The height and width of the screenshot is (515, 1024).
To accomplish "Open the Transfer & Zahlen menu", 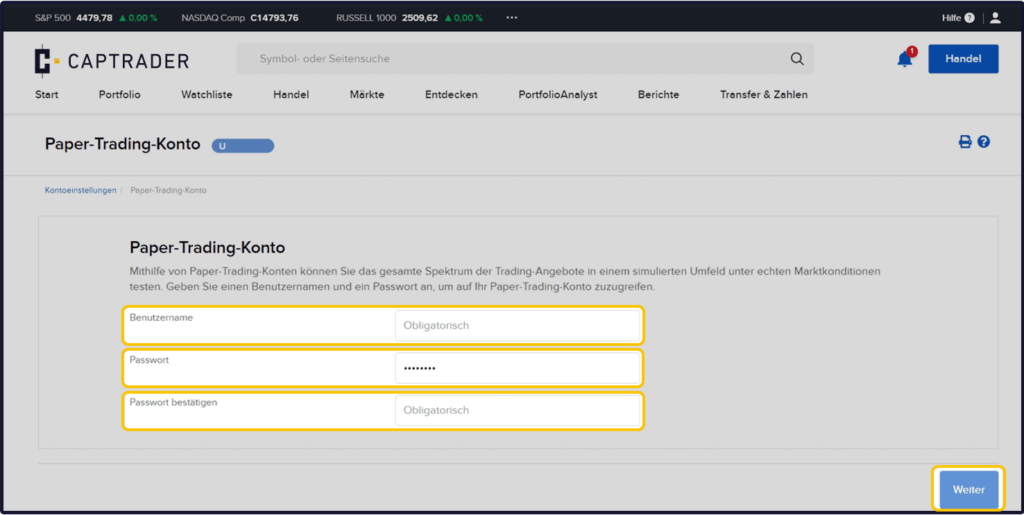I will (763, 95).
